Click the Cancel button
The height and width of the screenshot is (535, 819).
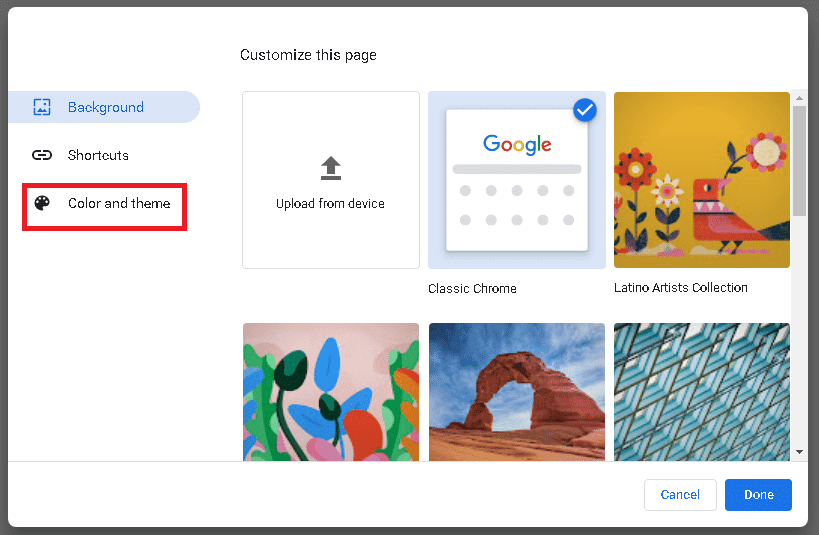(680, 495)
